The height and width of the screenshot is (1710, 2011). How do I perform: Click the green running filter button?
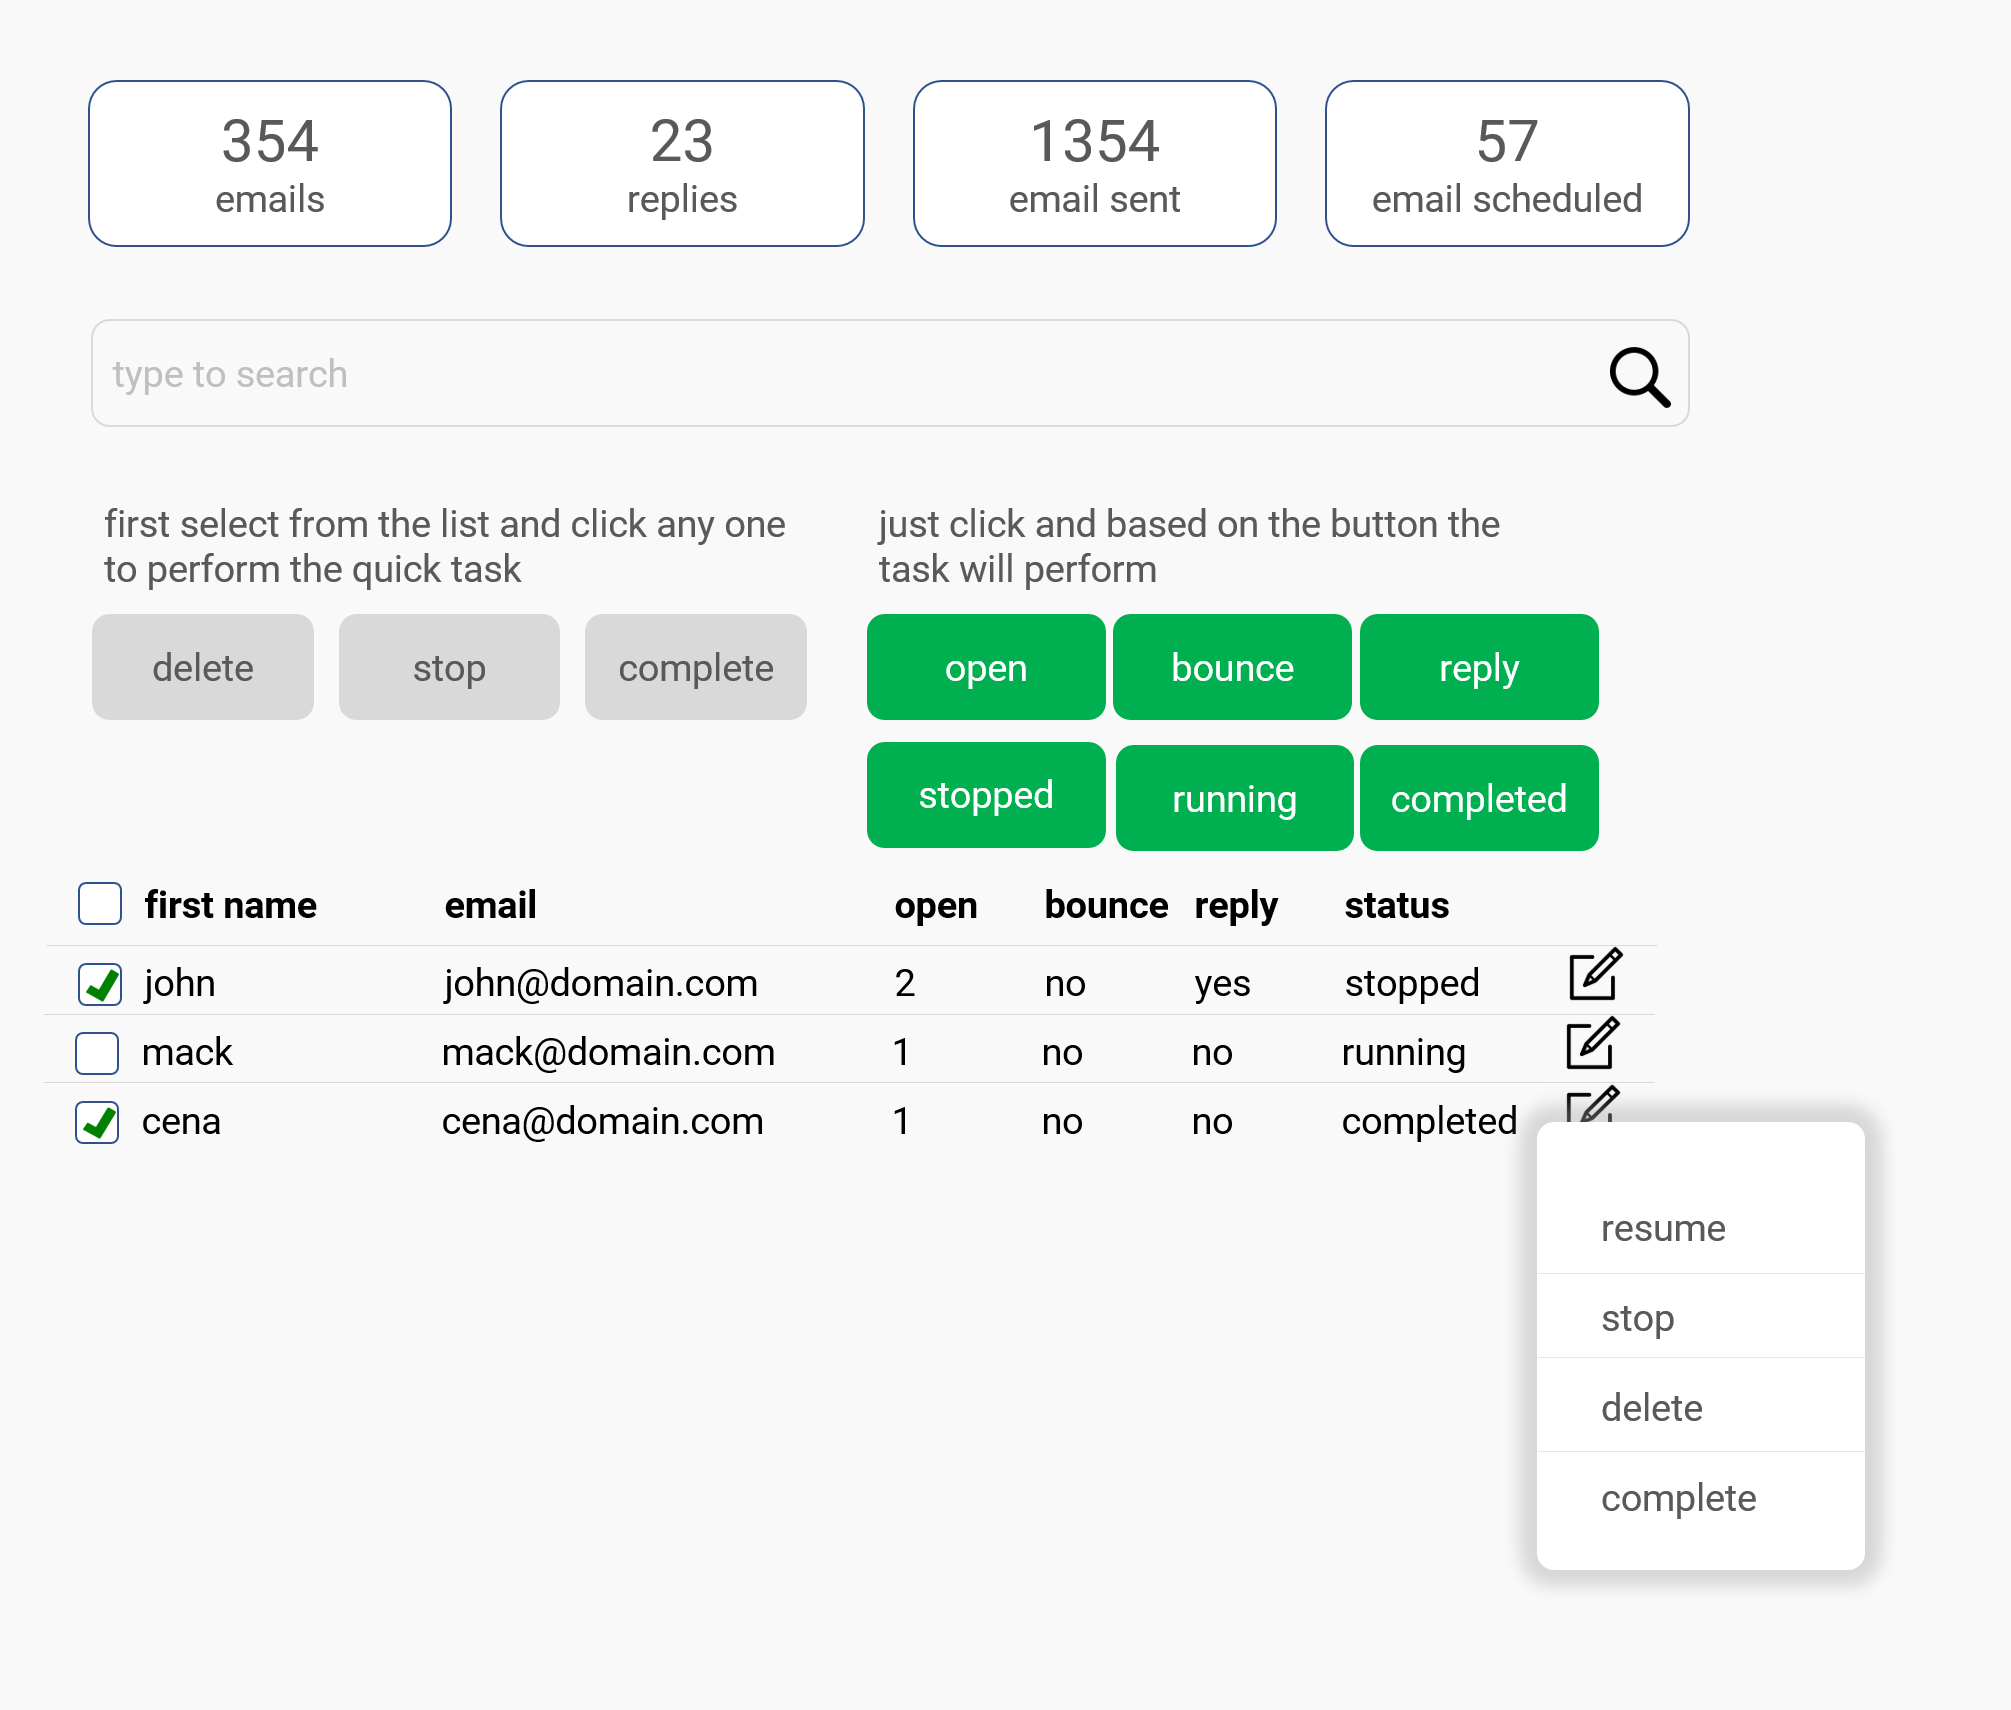1234,798
